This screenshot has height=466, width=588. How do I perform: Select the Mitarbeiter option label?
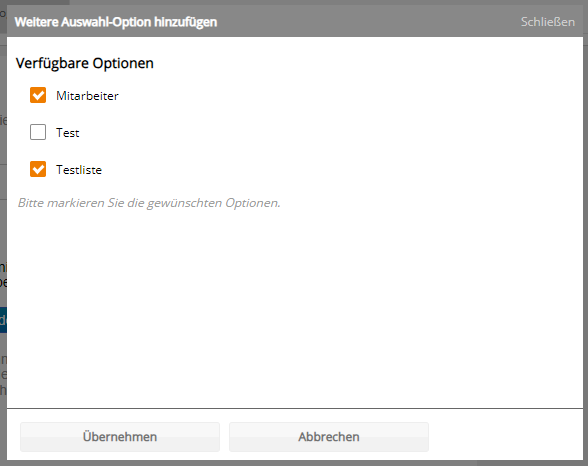pyautogui.click(x=87, y=96)
